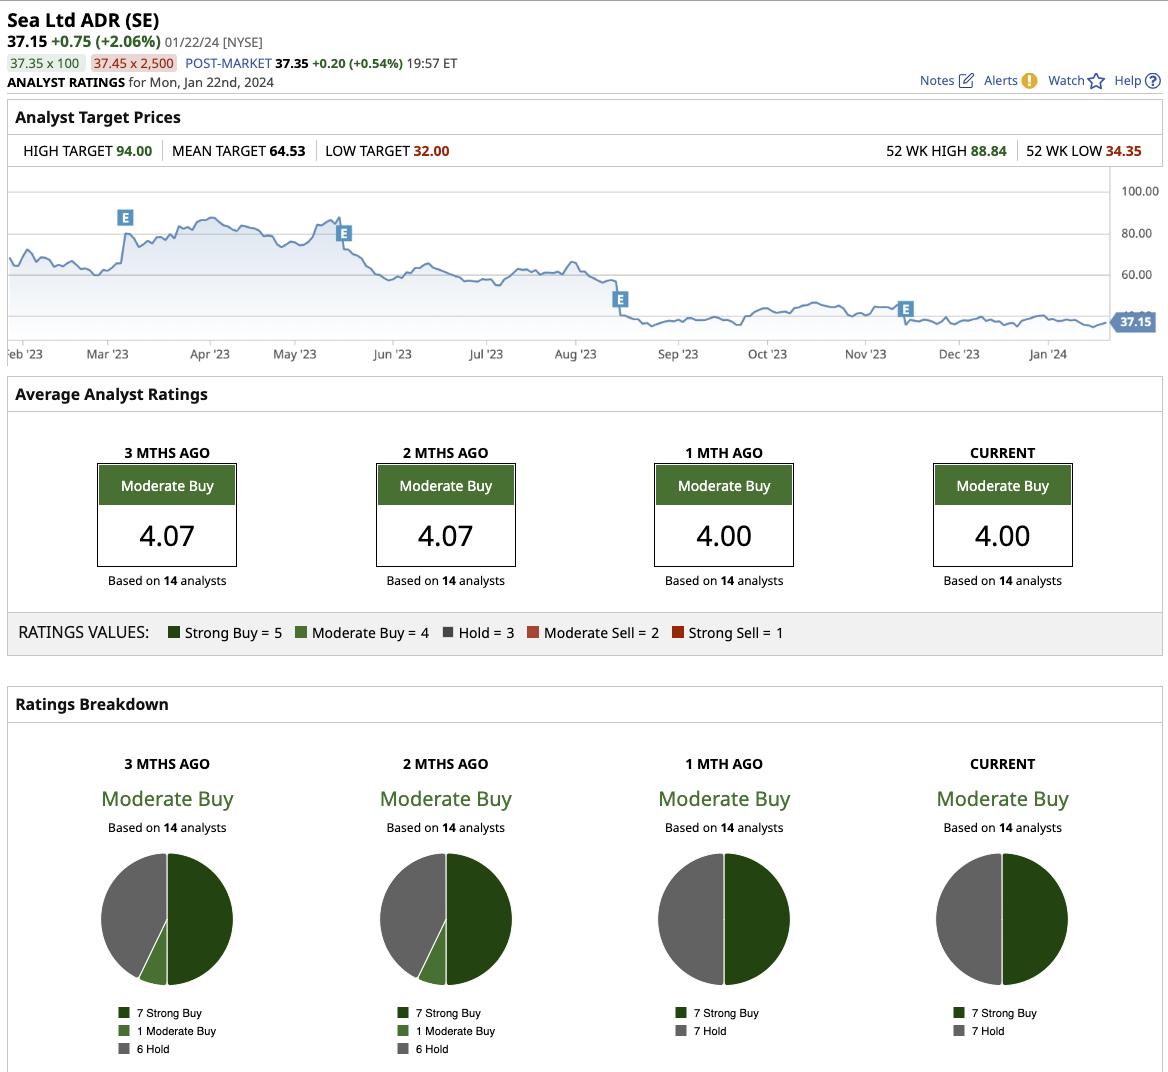
Task: Click the 3 Mths Ago pie chart
Action: [167, 919]
